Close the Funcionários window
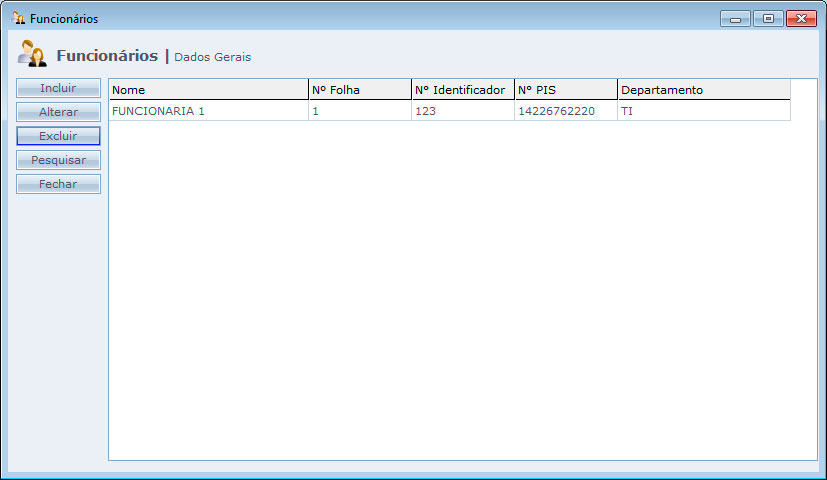Viewport: 827px width, 480px height. tap(801, 18)
